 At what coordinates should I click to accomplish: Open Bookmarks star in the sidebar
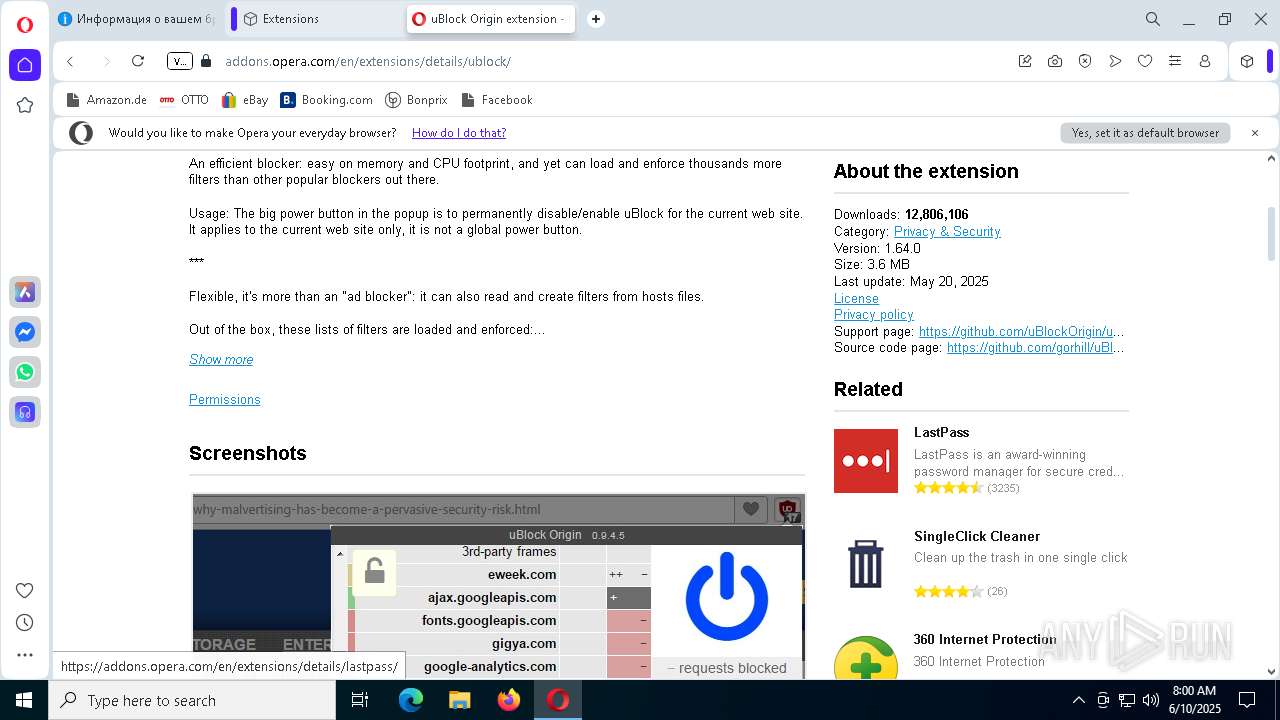pos(25,105)
